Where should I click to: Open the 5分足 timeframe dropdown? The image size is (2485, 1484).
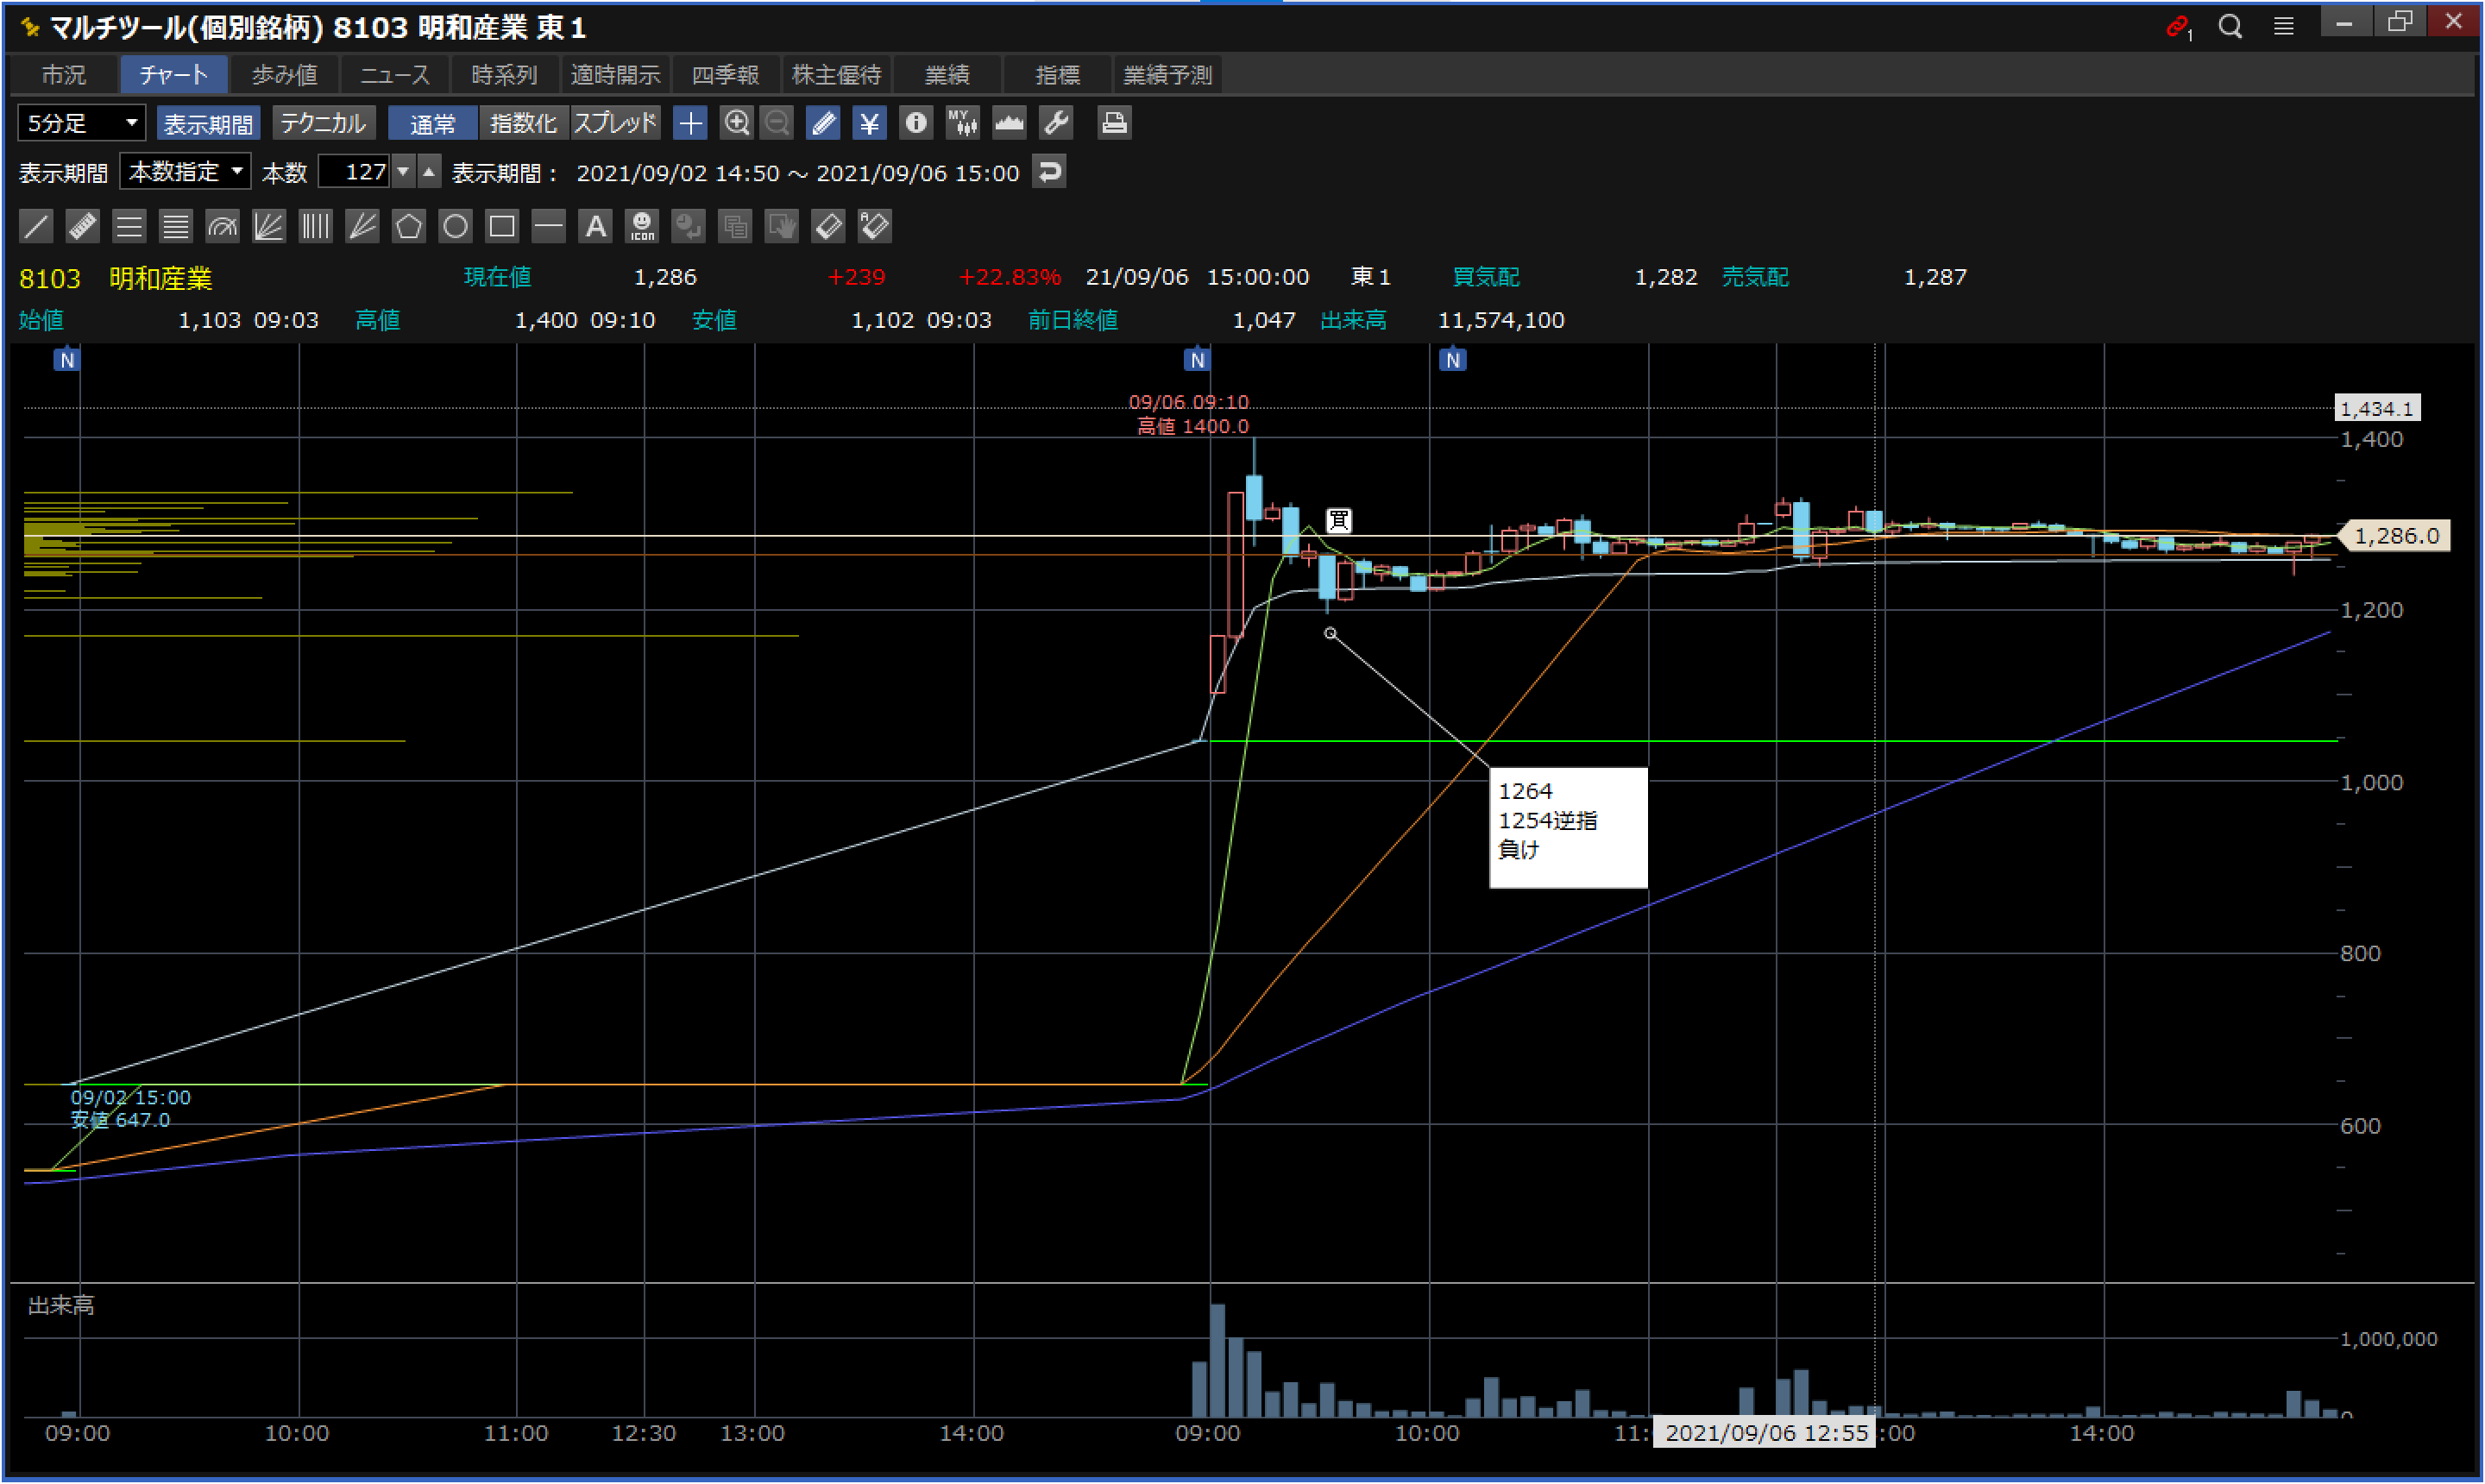(82, 123)
